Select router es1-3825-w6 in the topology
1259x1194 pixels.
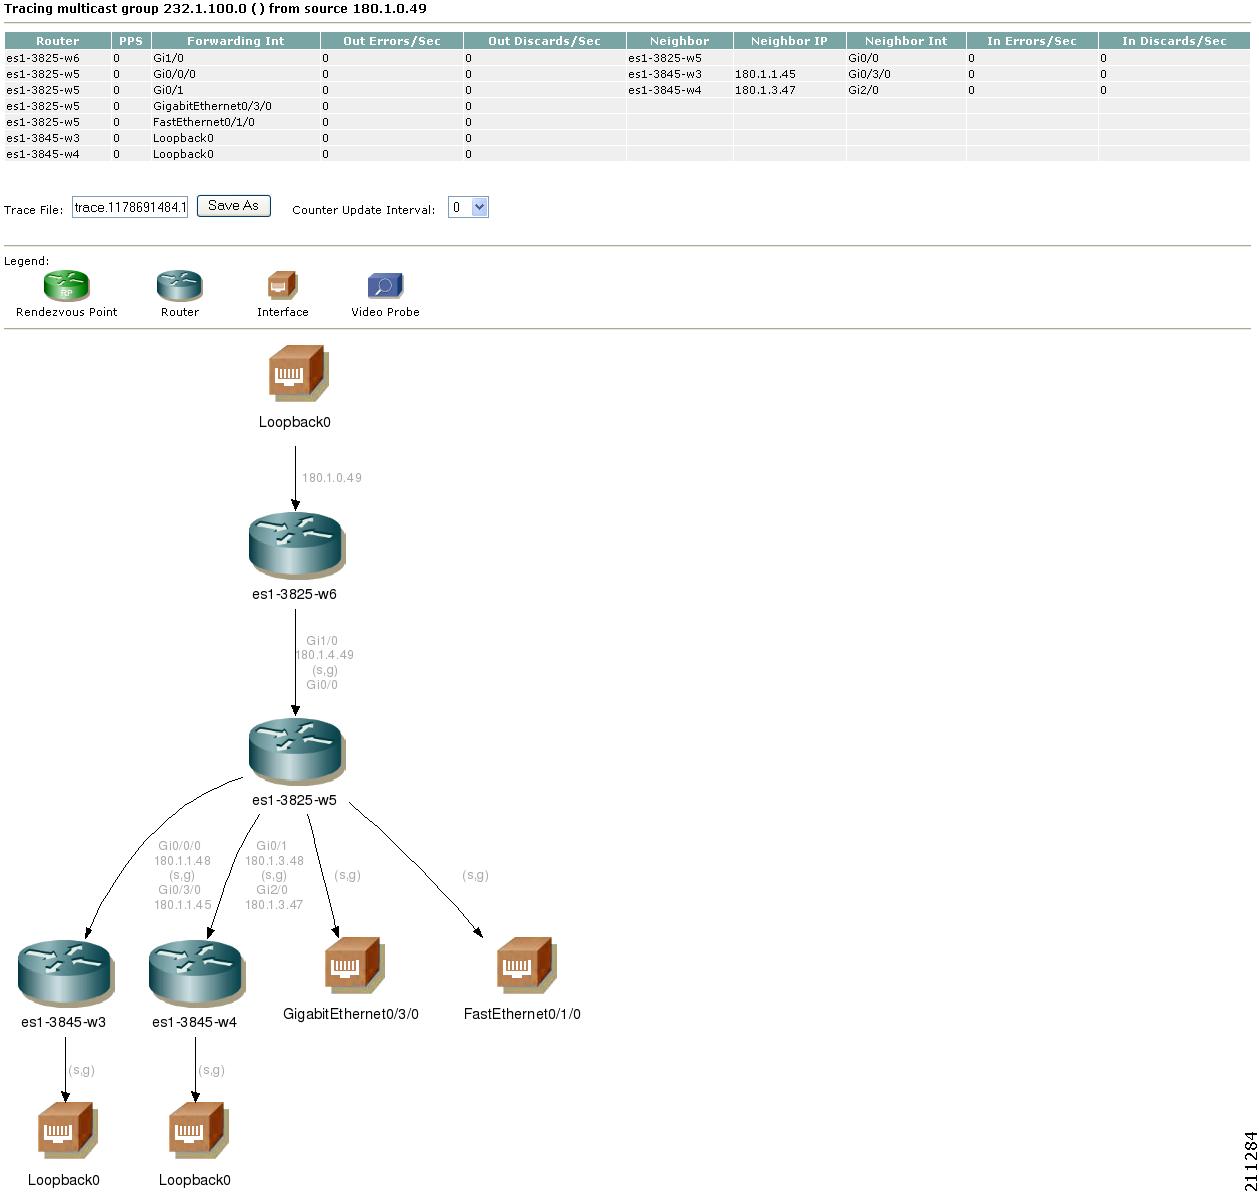296,543
